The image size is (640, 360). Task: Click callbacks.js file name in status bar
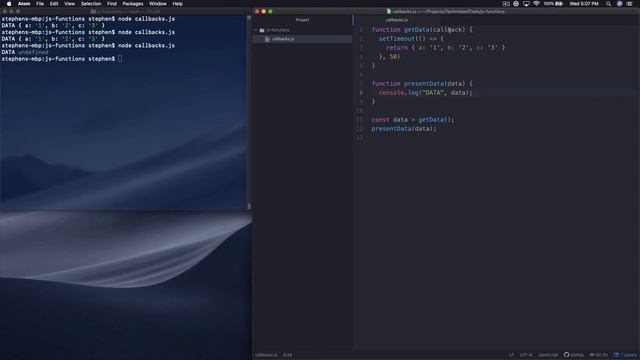pyautogui.click(x=266, y=355)
